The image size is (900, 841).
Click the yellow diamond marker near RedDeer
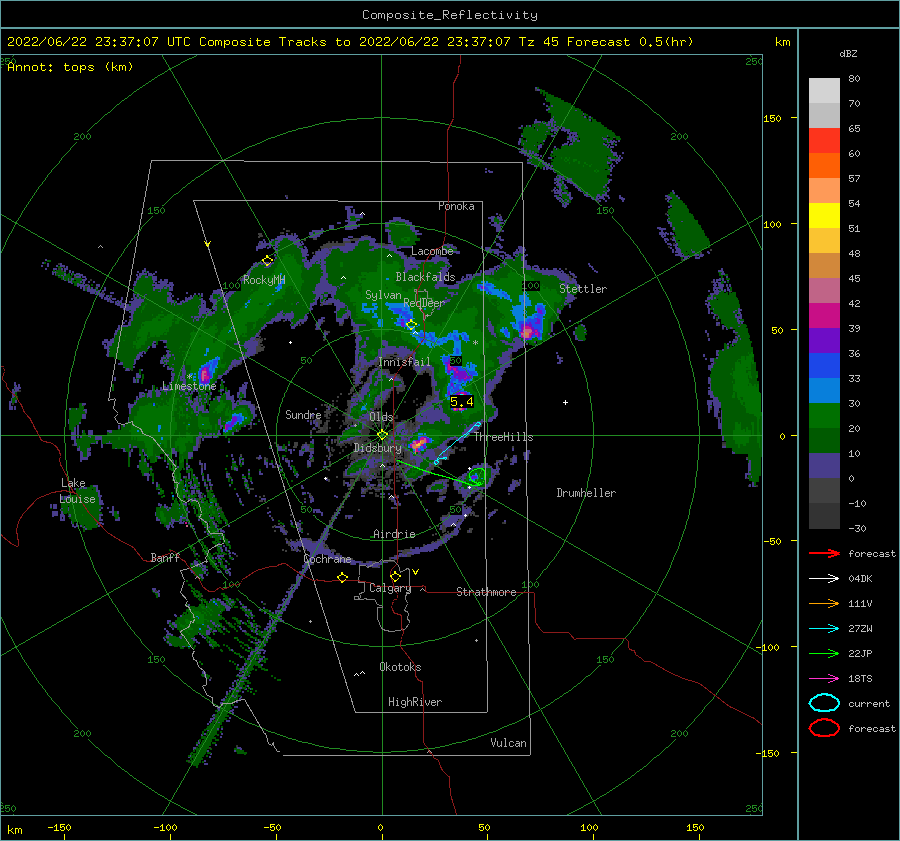pos(411,325)
